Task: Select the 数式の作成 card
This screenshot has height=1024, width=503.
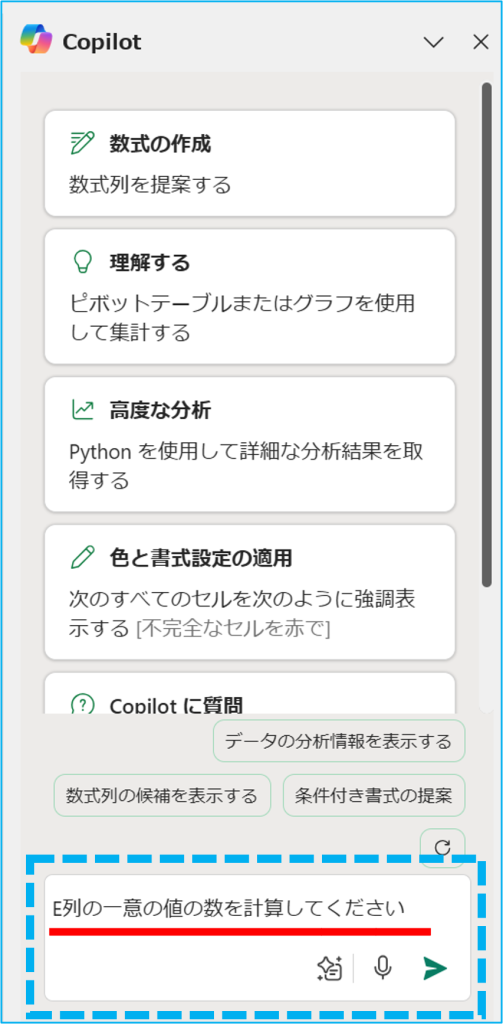Action: 250,163
